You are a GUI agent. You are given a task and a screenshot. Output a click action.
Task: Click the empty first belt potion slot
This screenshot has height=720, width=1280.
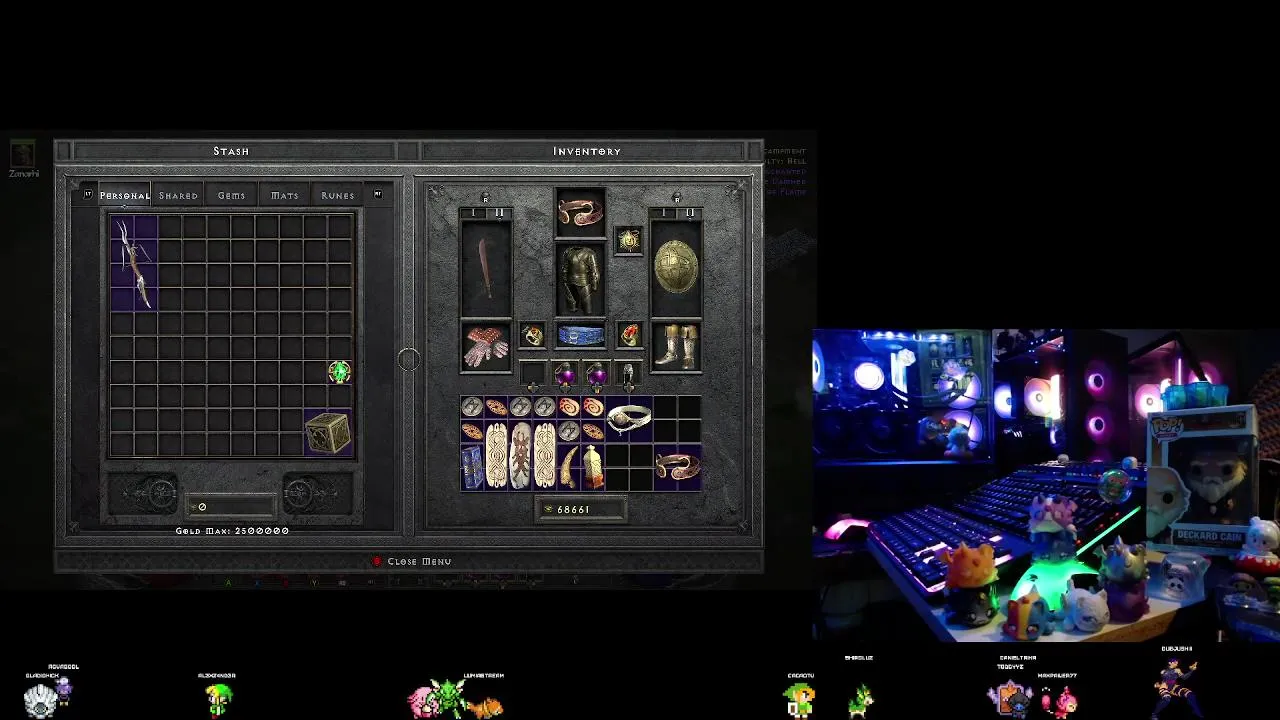[x=533, y=374]
